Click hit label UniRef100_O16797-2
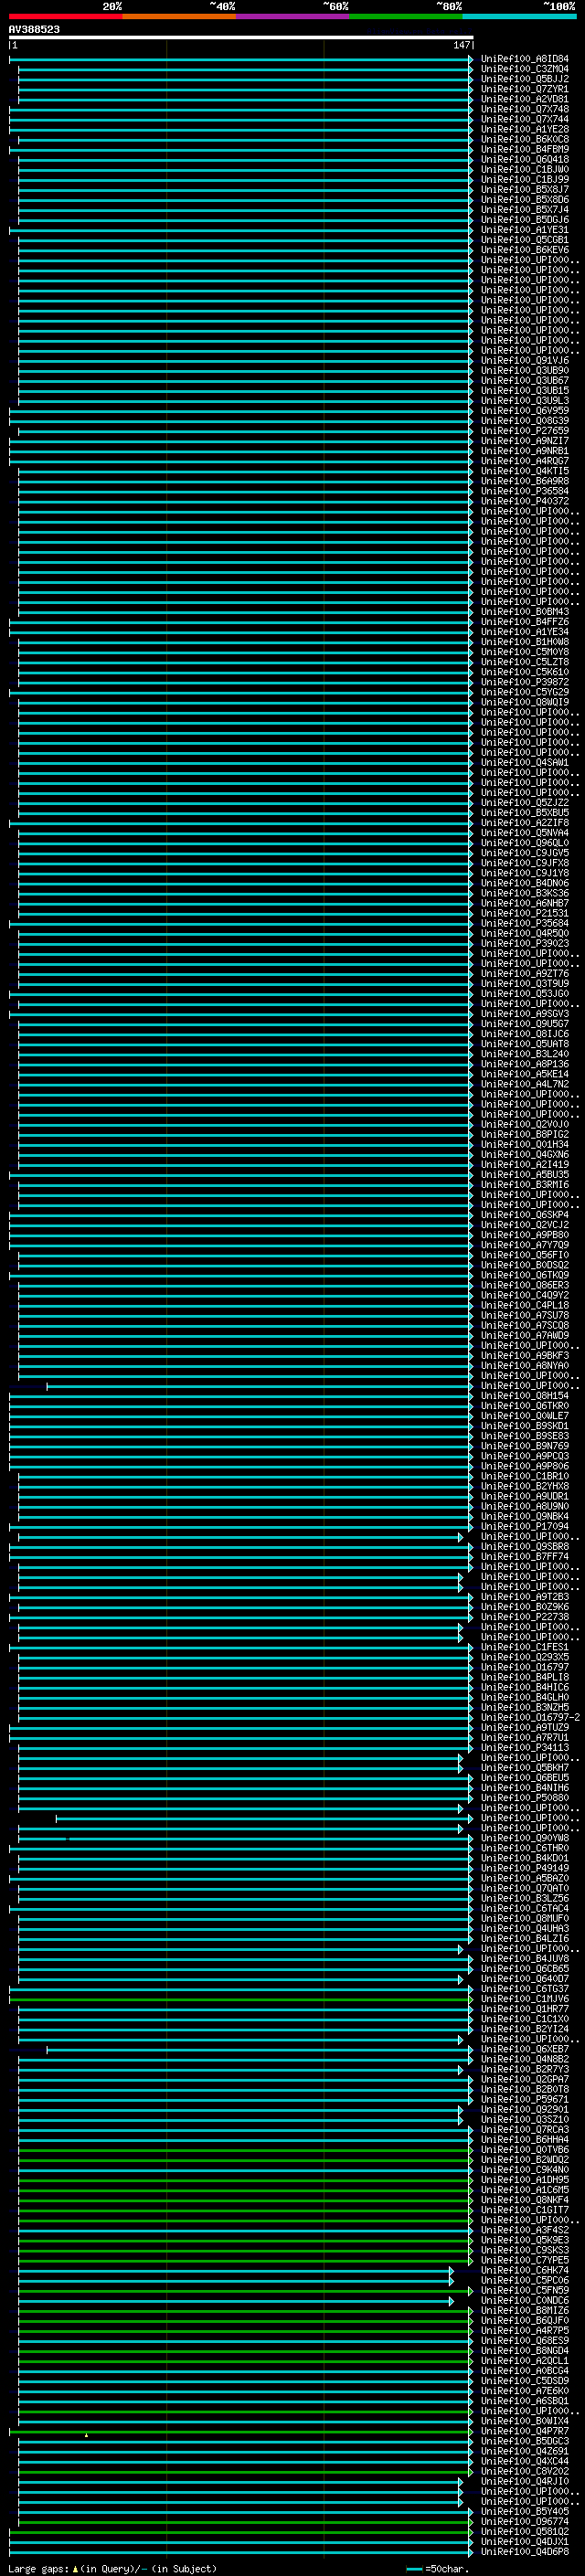This screenshot has height=2576, width=585. 530,1717
